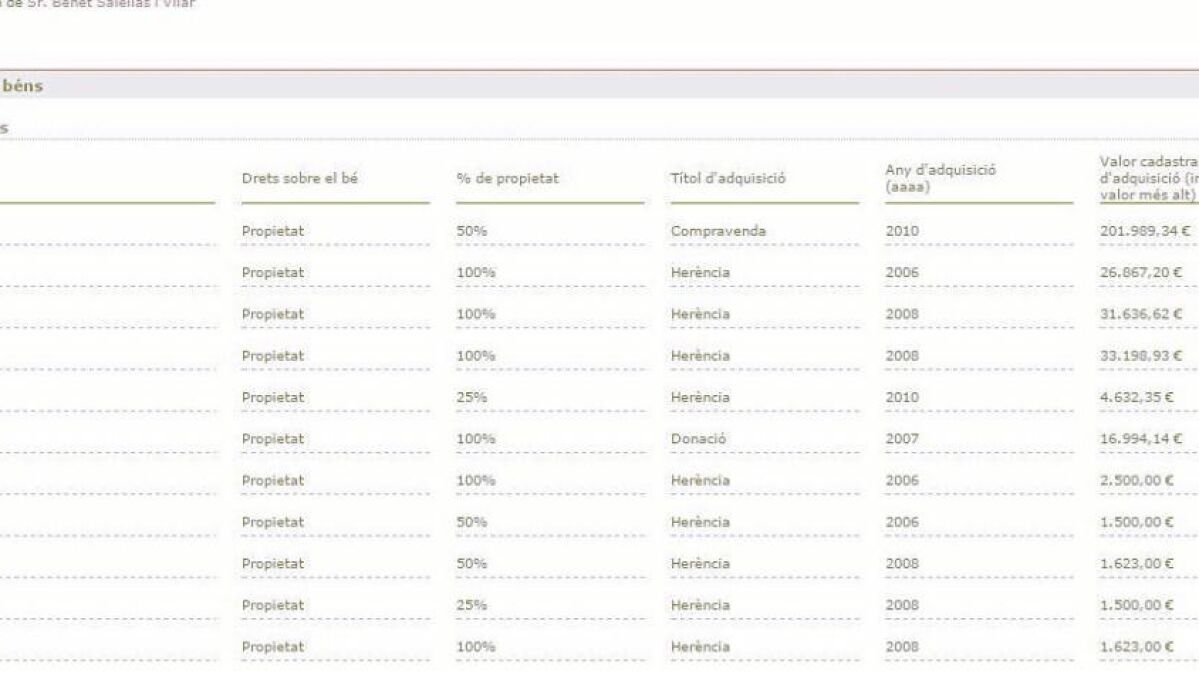The width and height of the screenshot is (1199, 675).
Task: Click the 'Títol d'adquisició' column header
Action: [x=728, y=179]
